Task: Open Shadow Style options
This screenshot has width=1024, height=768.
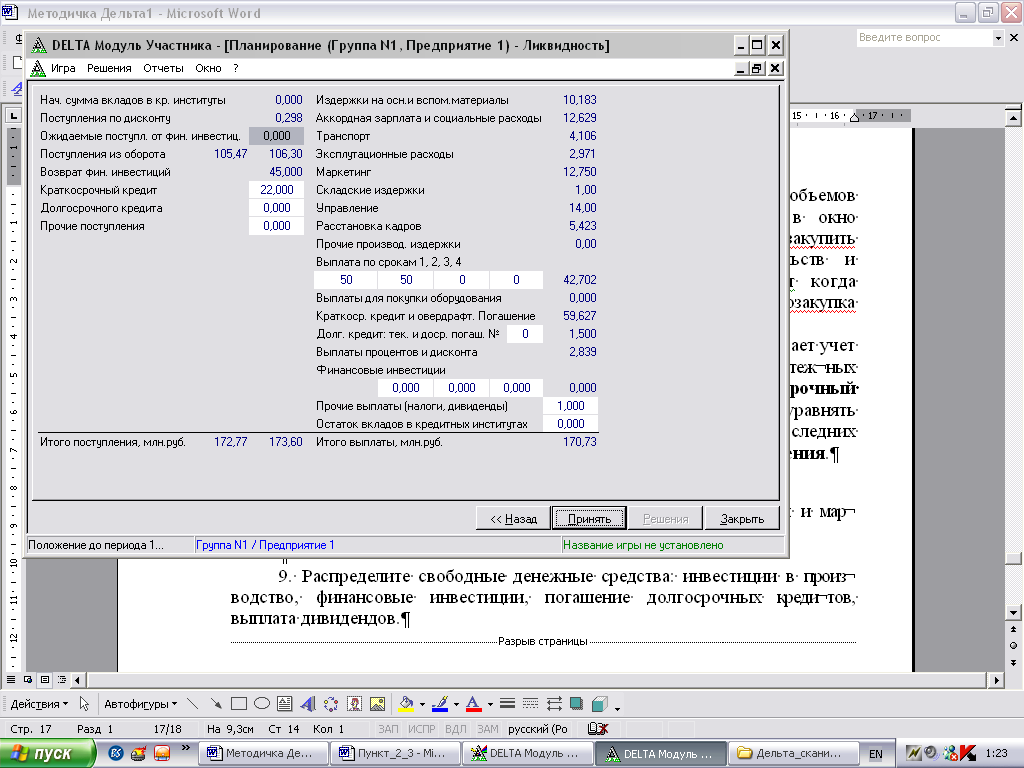Action: click(x=577, y=704)
